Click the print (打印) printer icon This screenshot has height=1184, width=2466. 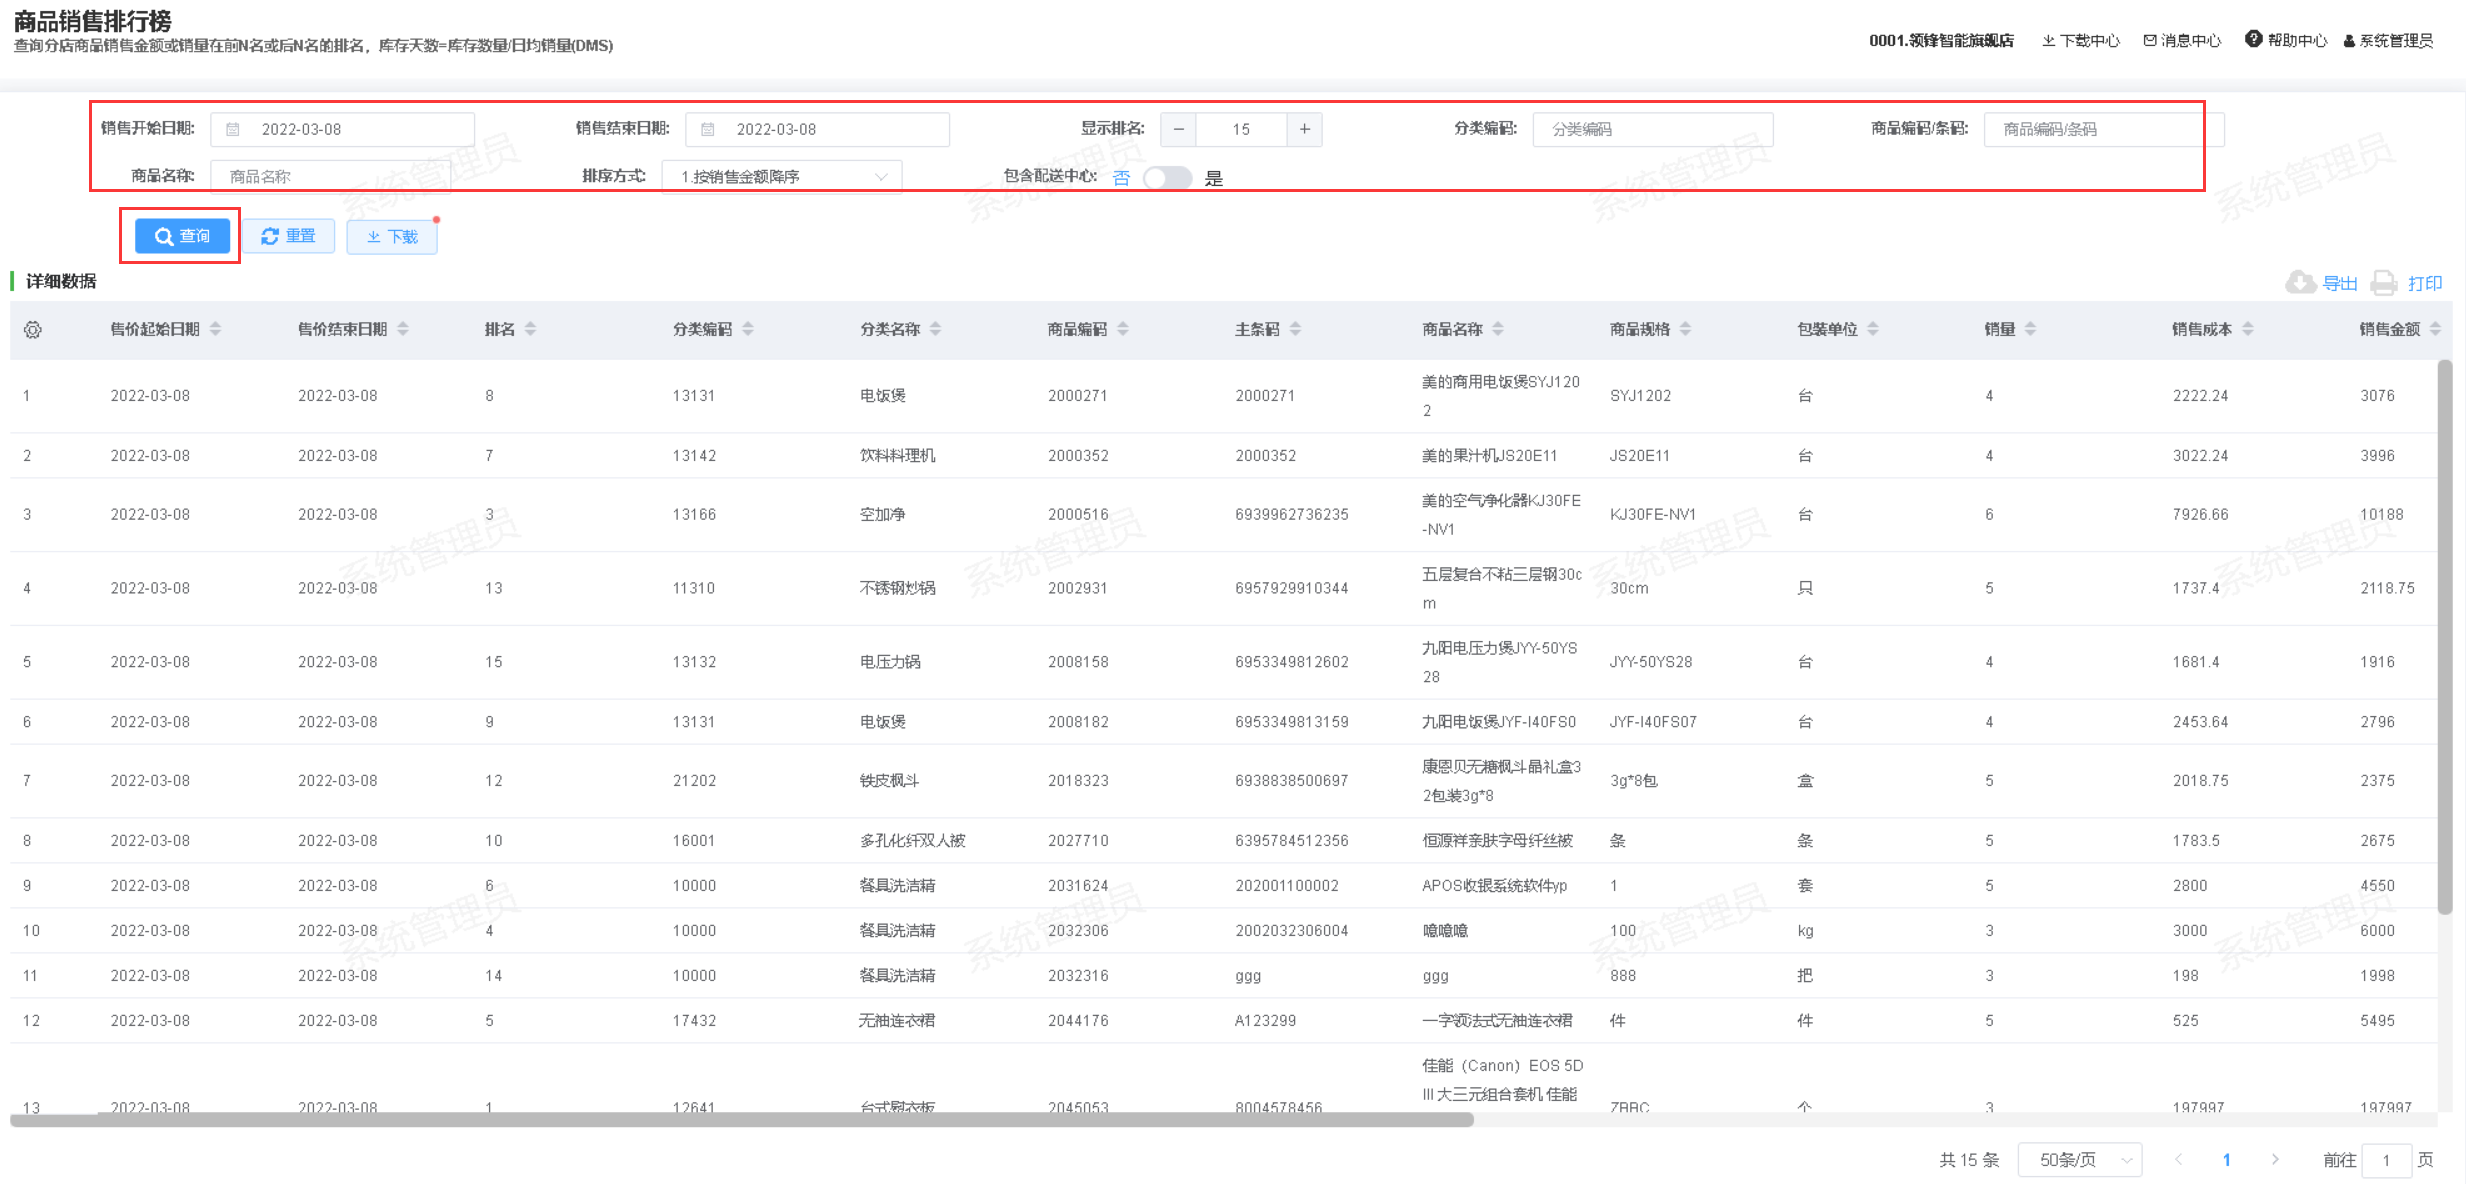(x=2384, y=283)
